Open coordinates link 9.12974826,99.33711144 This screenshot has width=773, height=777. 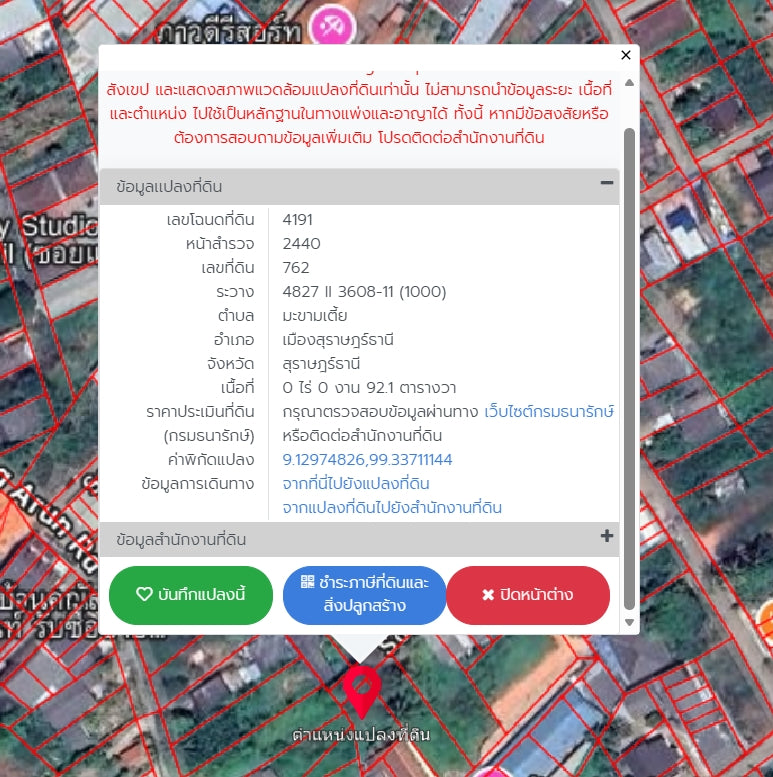[x=367, y=460]
